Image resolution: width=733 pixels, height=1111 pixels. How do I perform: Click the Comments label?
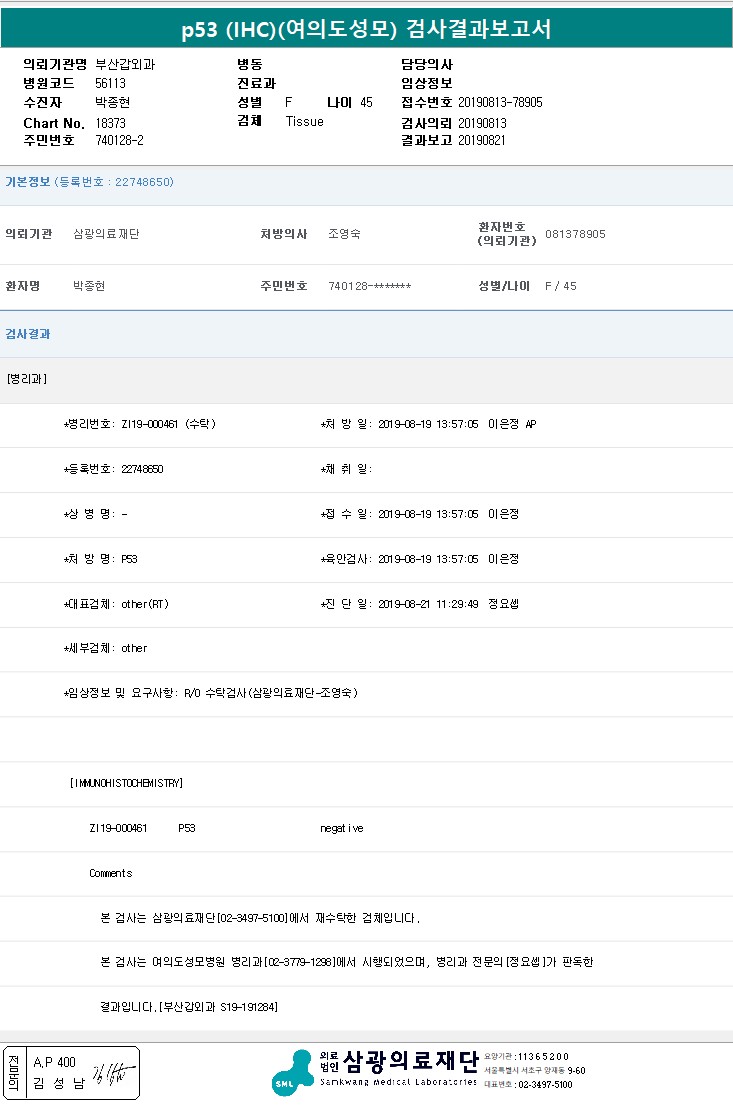[x=110, y=874]
